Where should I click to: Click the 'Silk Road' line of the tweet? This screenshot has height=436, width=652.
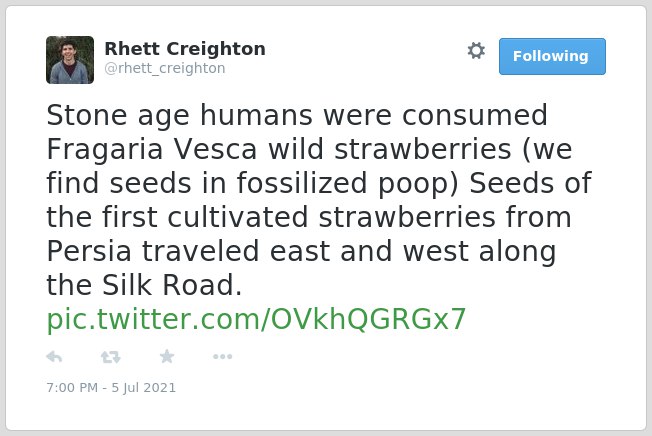click(x=144, y=285)
